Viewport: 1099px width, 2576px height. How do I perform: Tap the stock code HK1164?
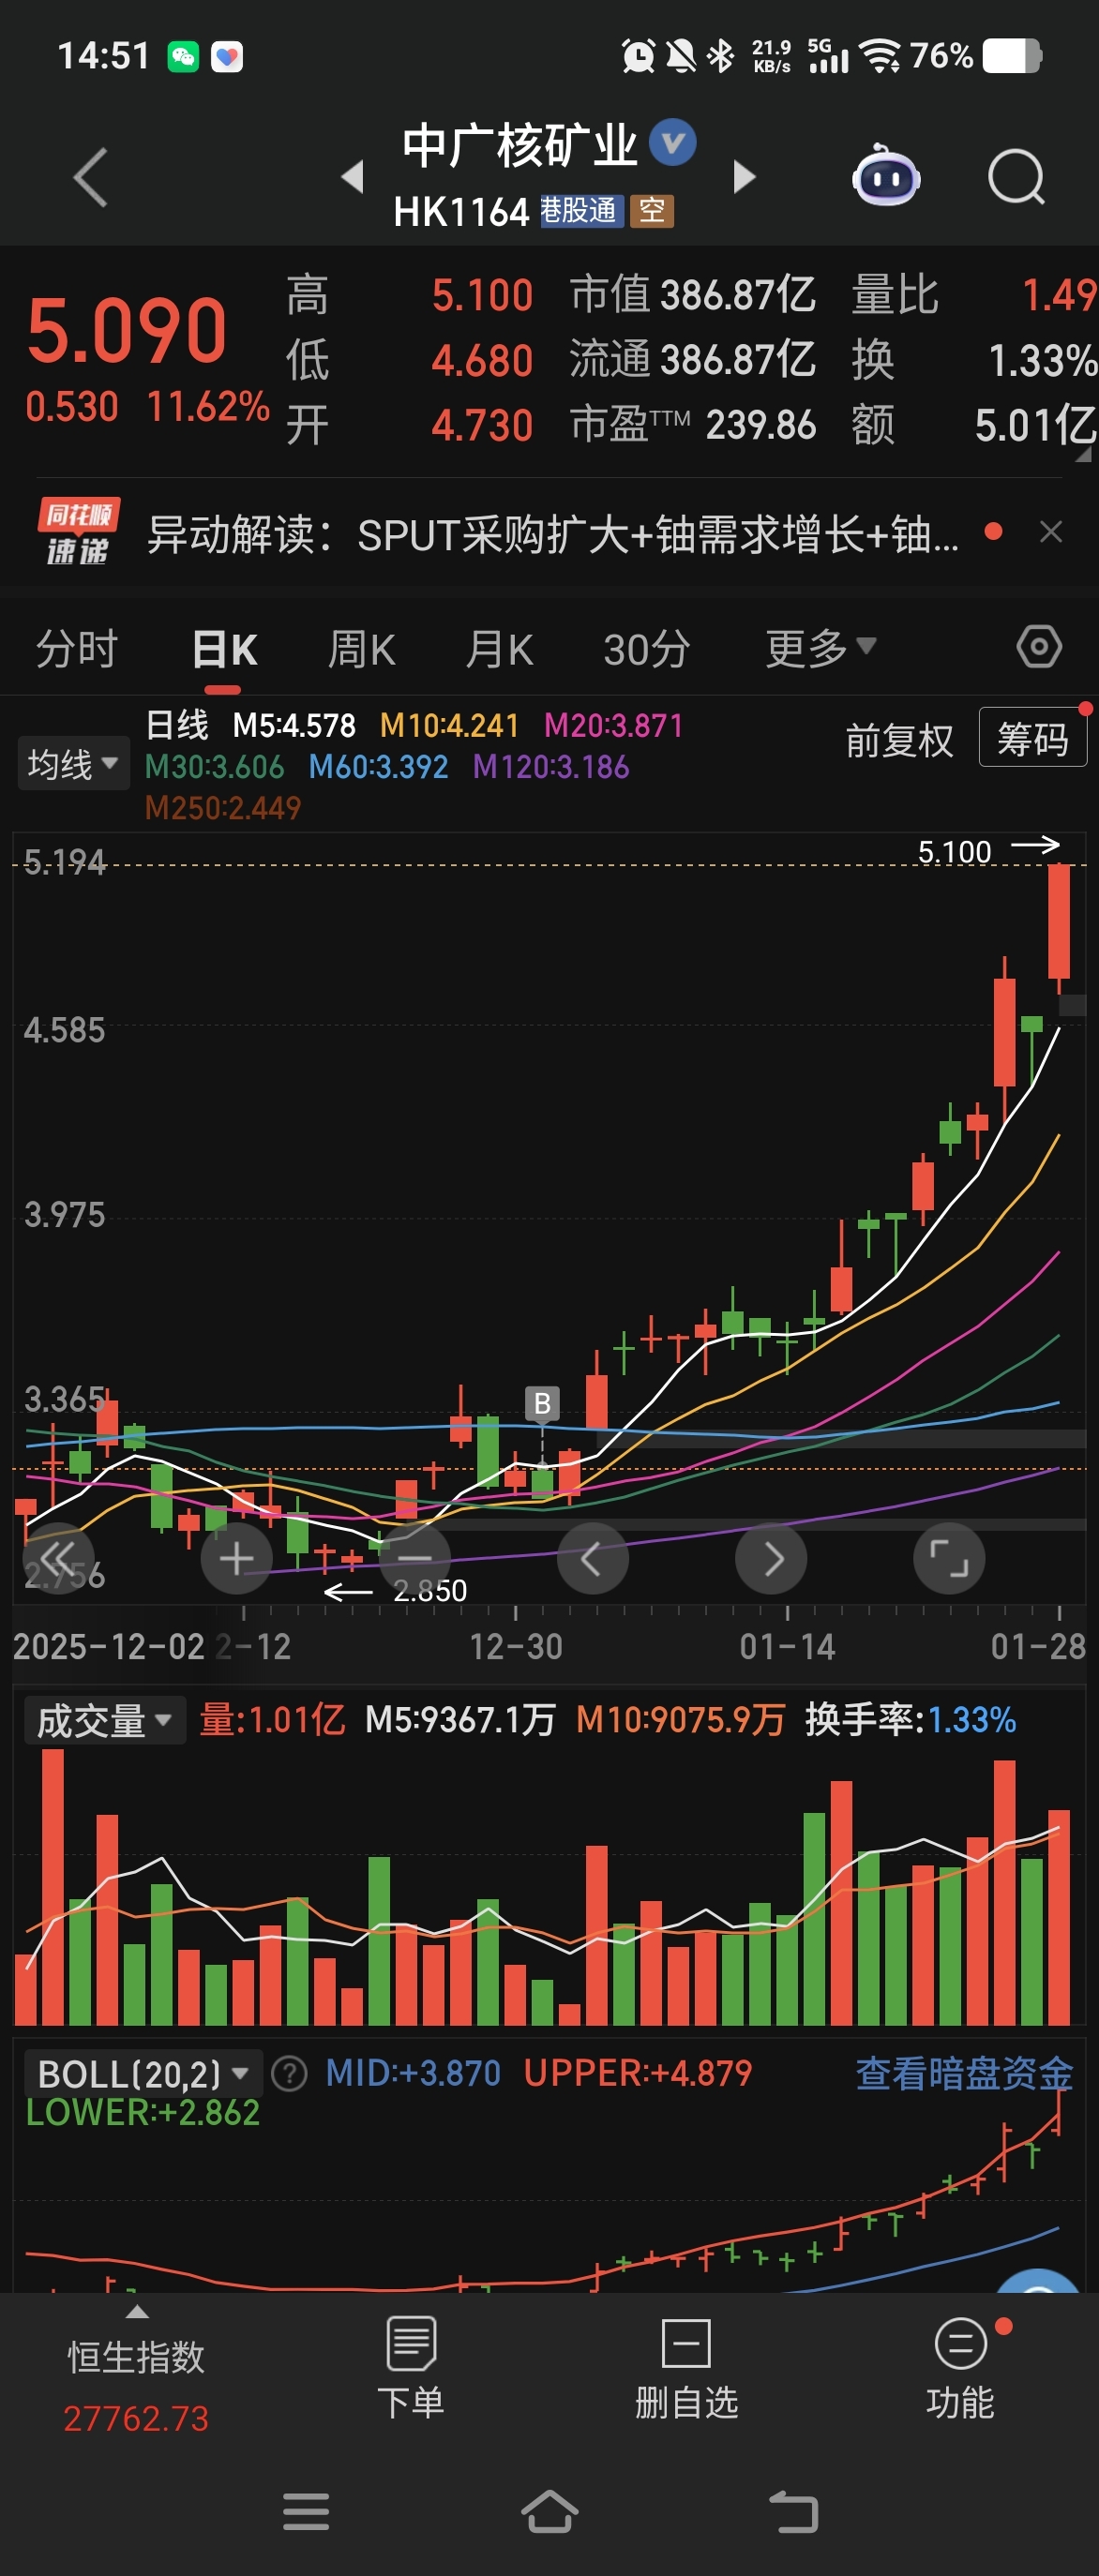point(461,212)
